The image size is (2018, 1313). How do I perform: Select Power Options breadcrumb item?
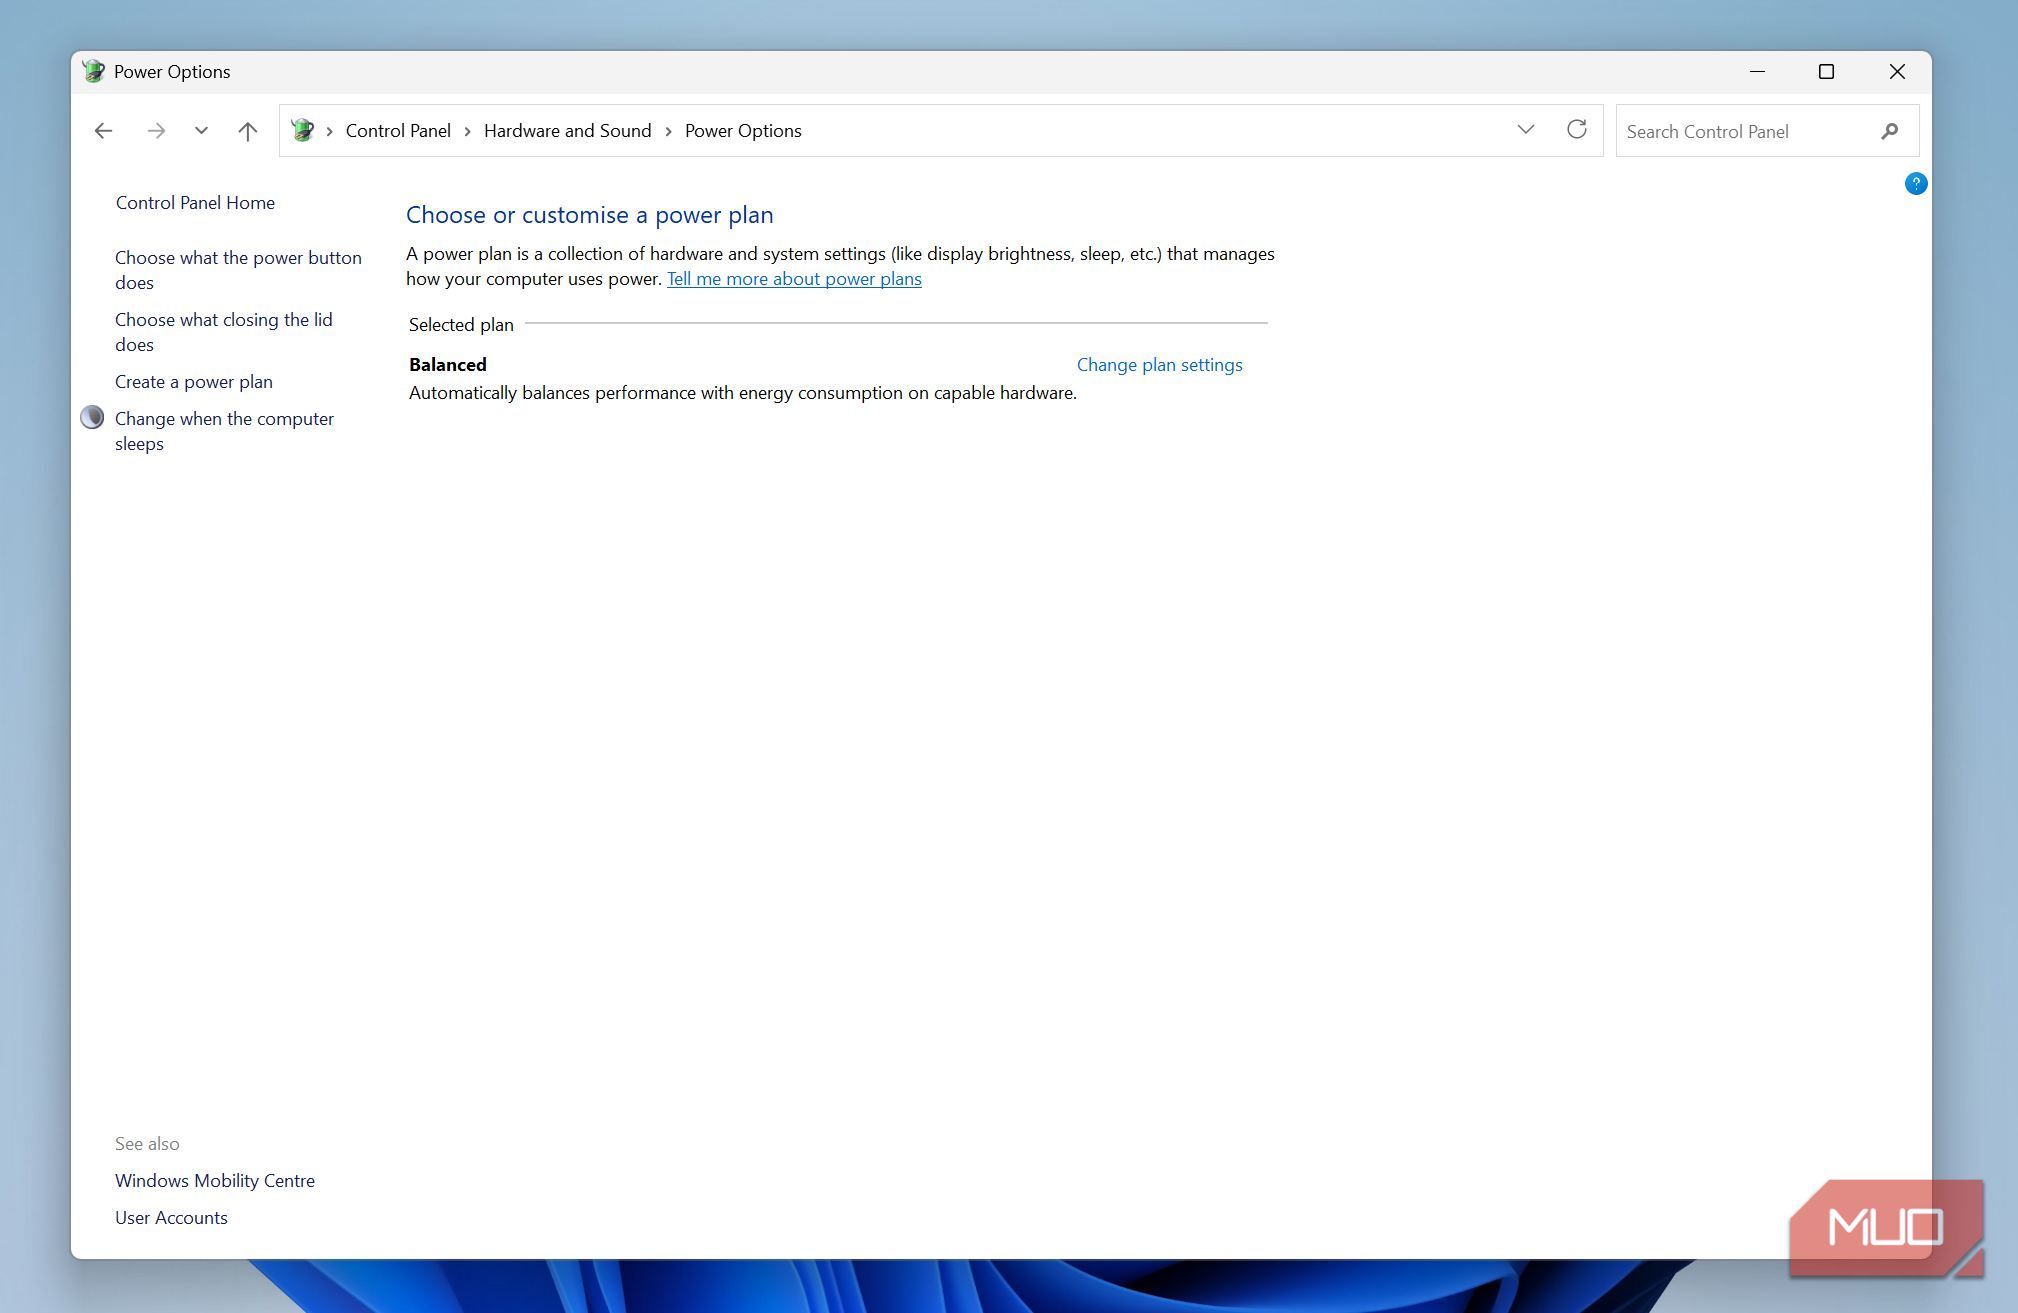(x=743, y=131)
